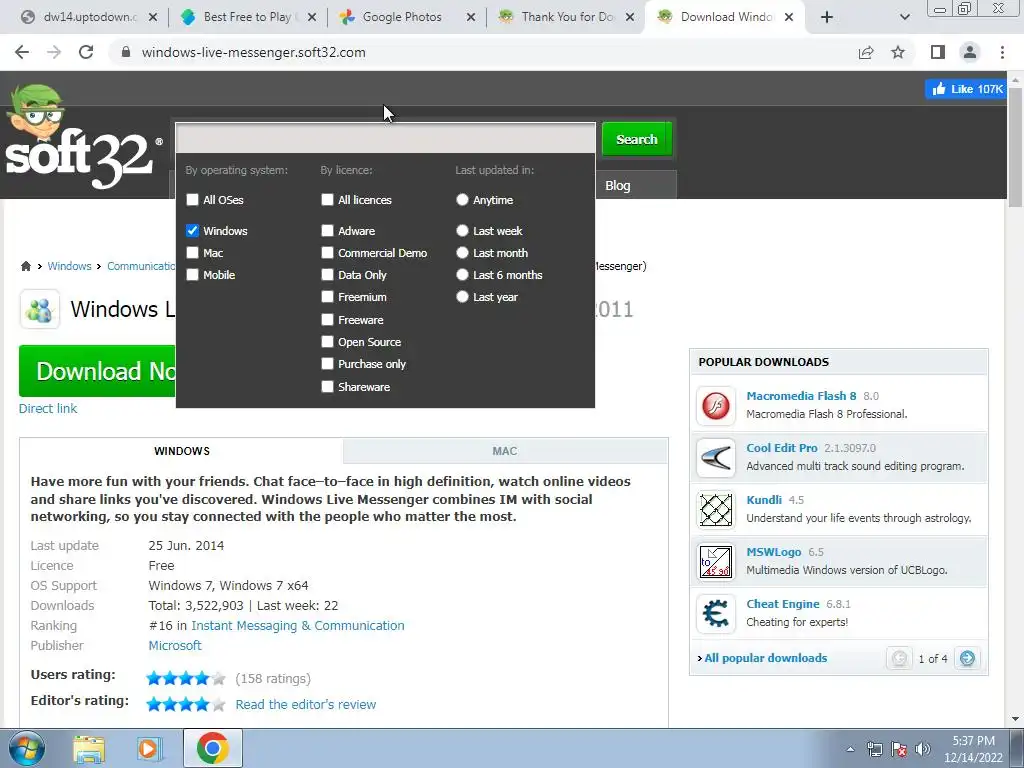Check the Purchase only checkbox
The image size is (1024, 768).
[327, 364]
